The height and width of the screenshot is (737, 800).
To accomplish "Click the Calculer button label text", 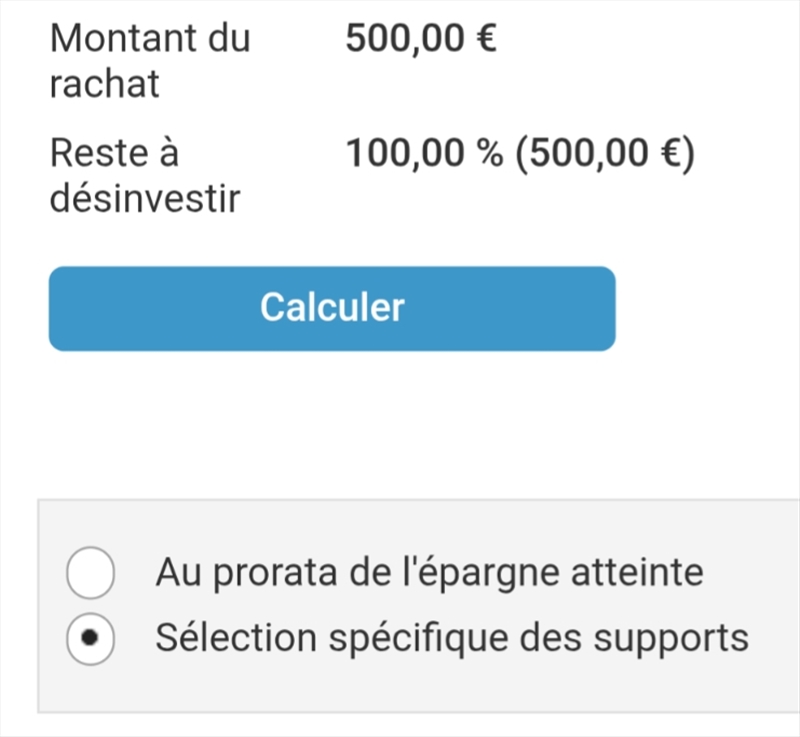I will pos(331,308).
